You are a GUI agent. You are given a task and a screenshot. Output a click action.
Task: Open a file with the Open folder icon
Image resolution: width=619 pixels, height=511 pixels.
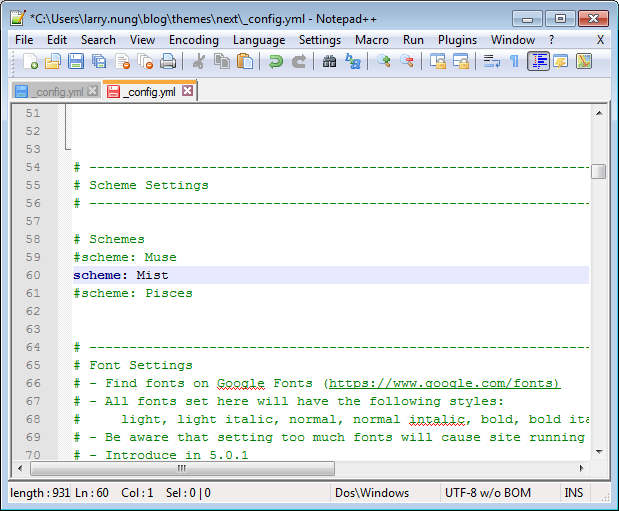[53, 62]
